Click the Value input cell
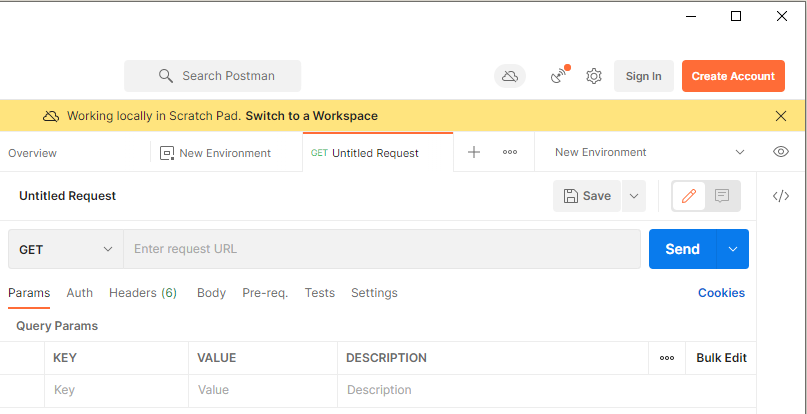 coord(263,390)
